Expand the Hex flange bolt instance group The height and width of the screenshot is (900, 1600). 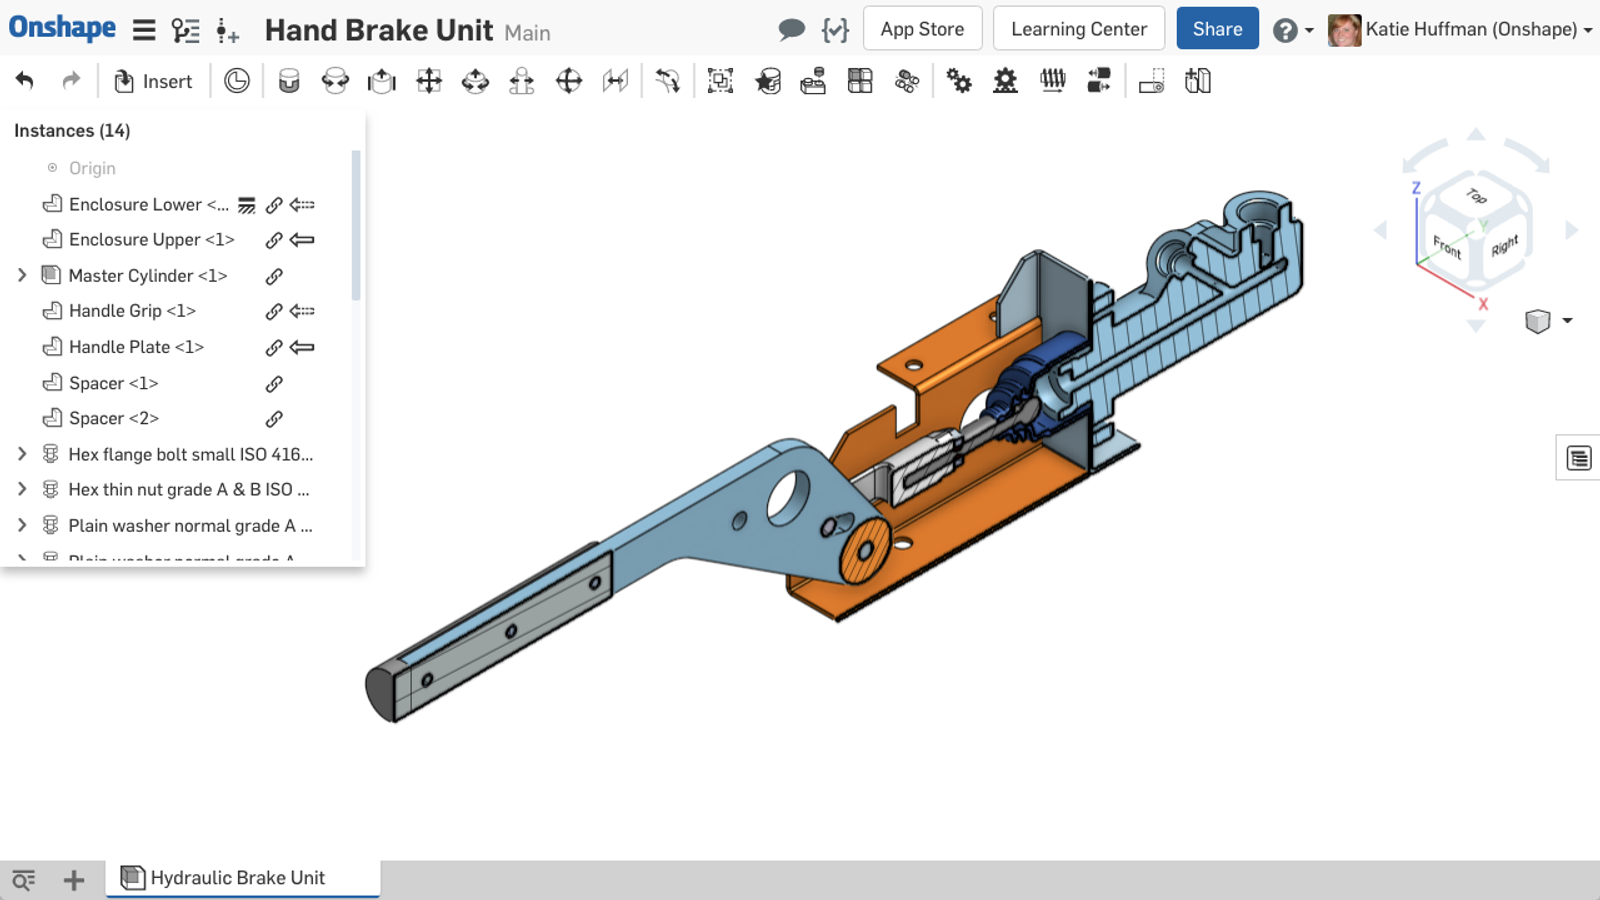22,454
